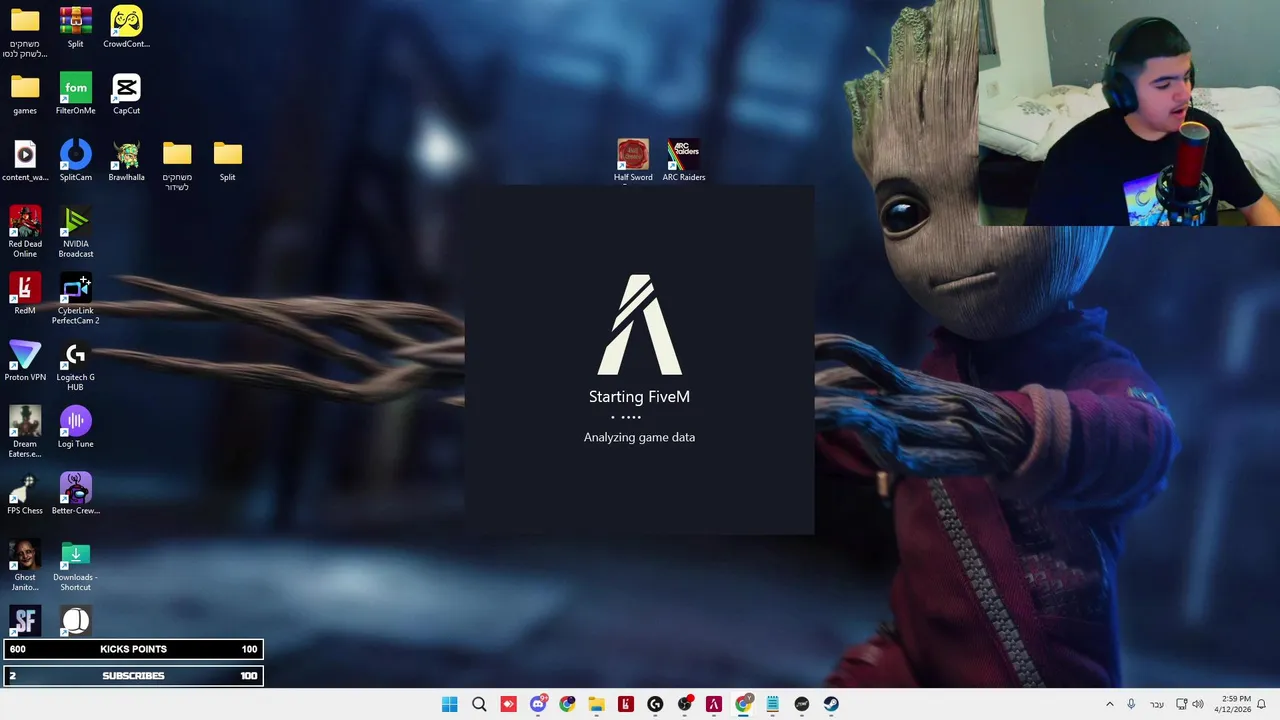The height and width of the screenshot is (720, 1280).
Task: Click the FiveM logo on splash screen
Action: pyautogui.click(x=640, y=325)
